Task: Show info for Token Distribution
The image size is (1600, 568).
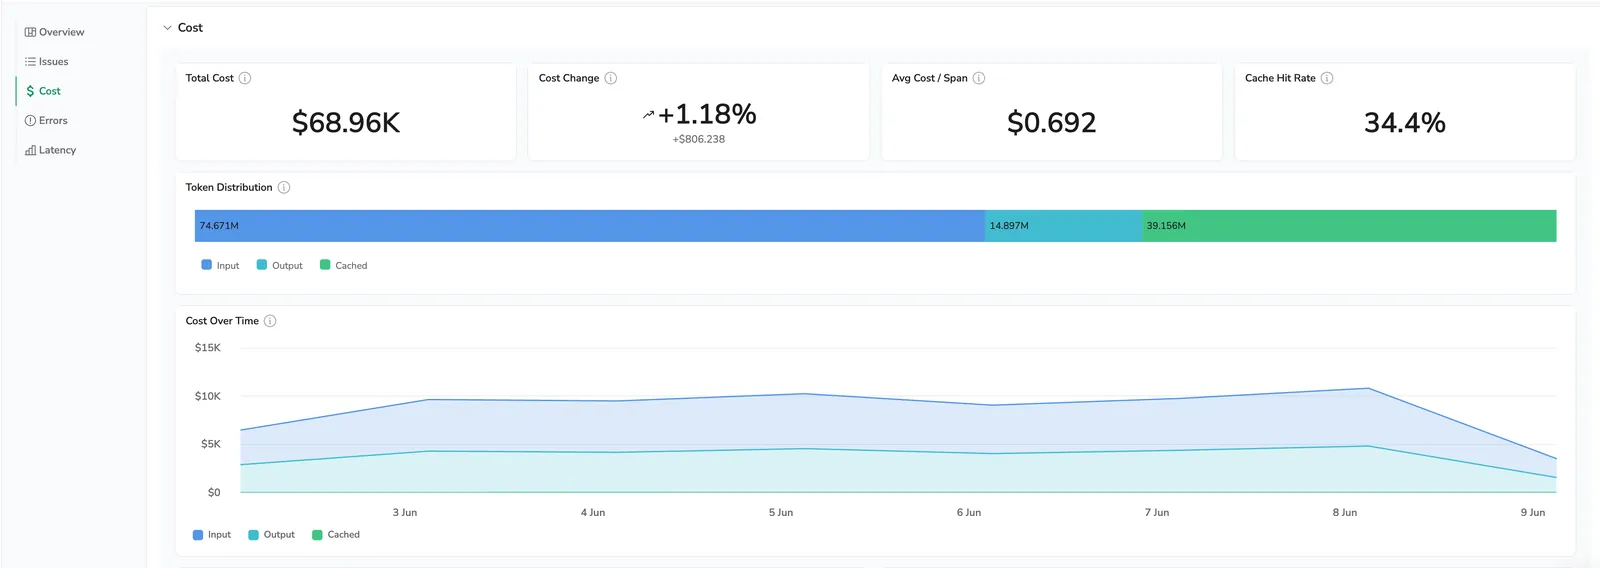Action: (x=284, y=188)
